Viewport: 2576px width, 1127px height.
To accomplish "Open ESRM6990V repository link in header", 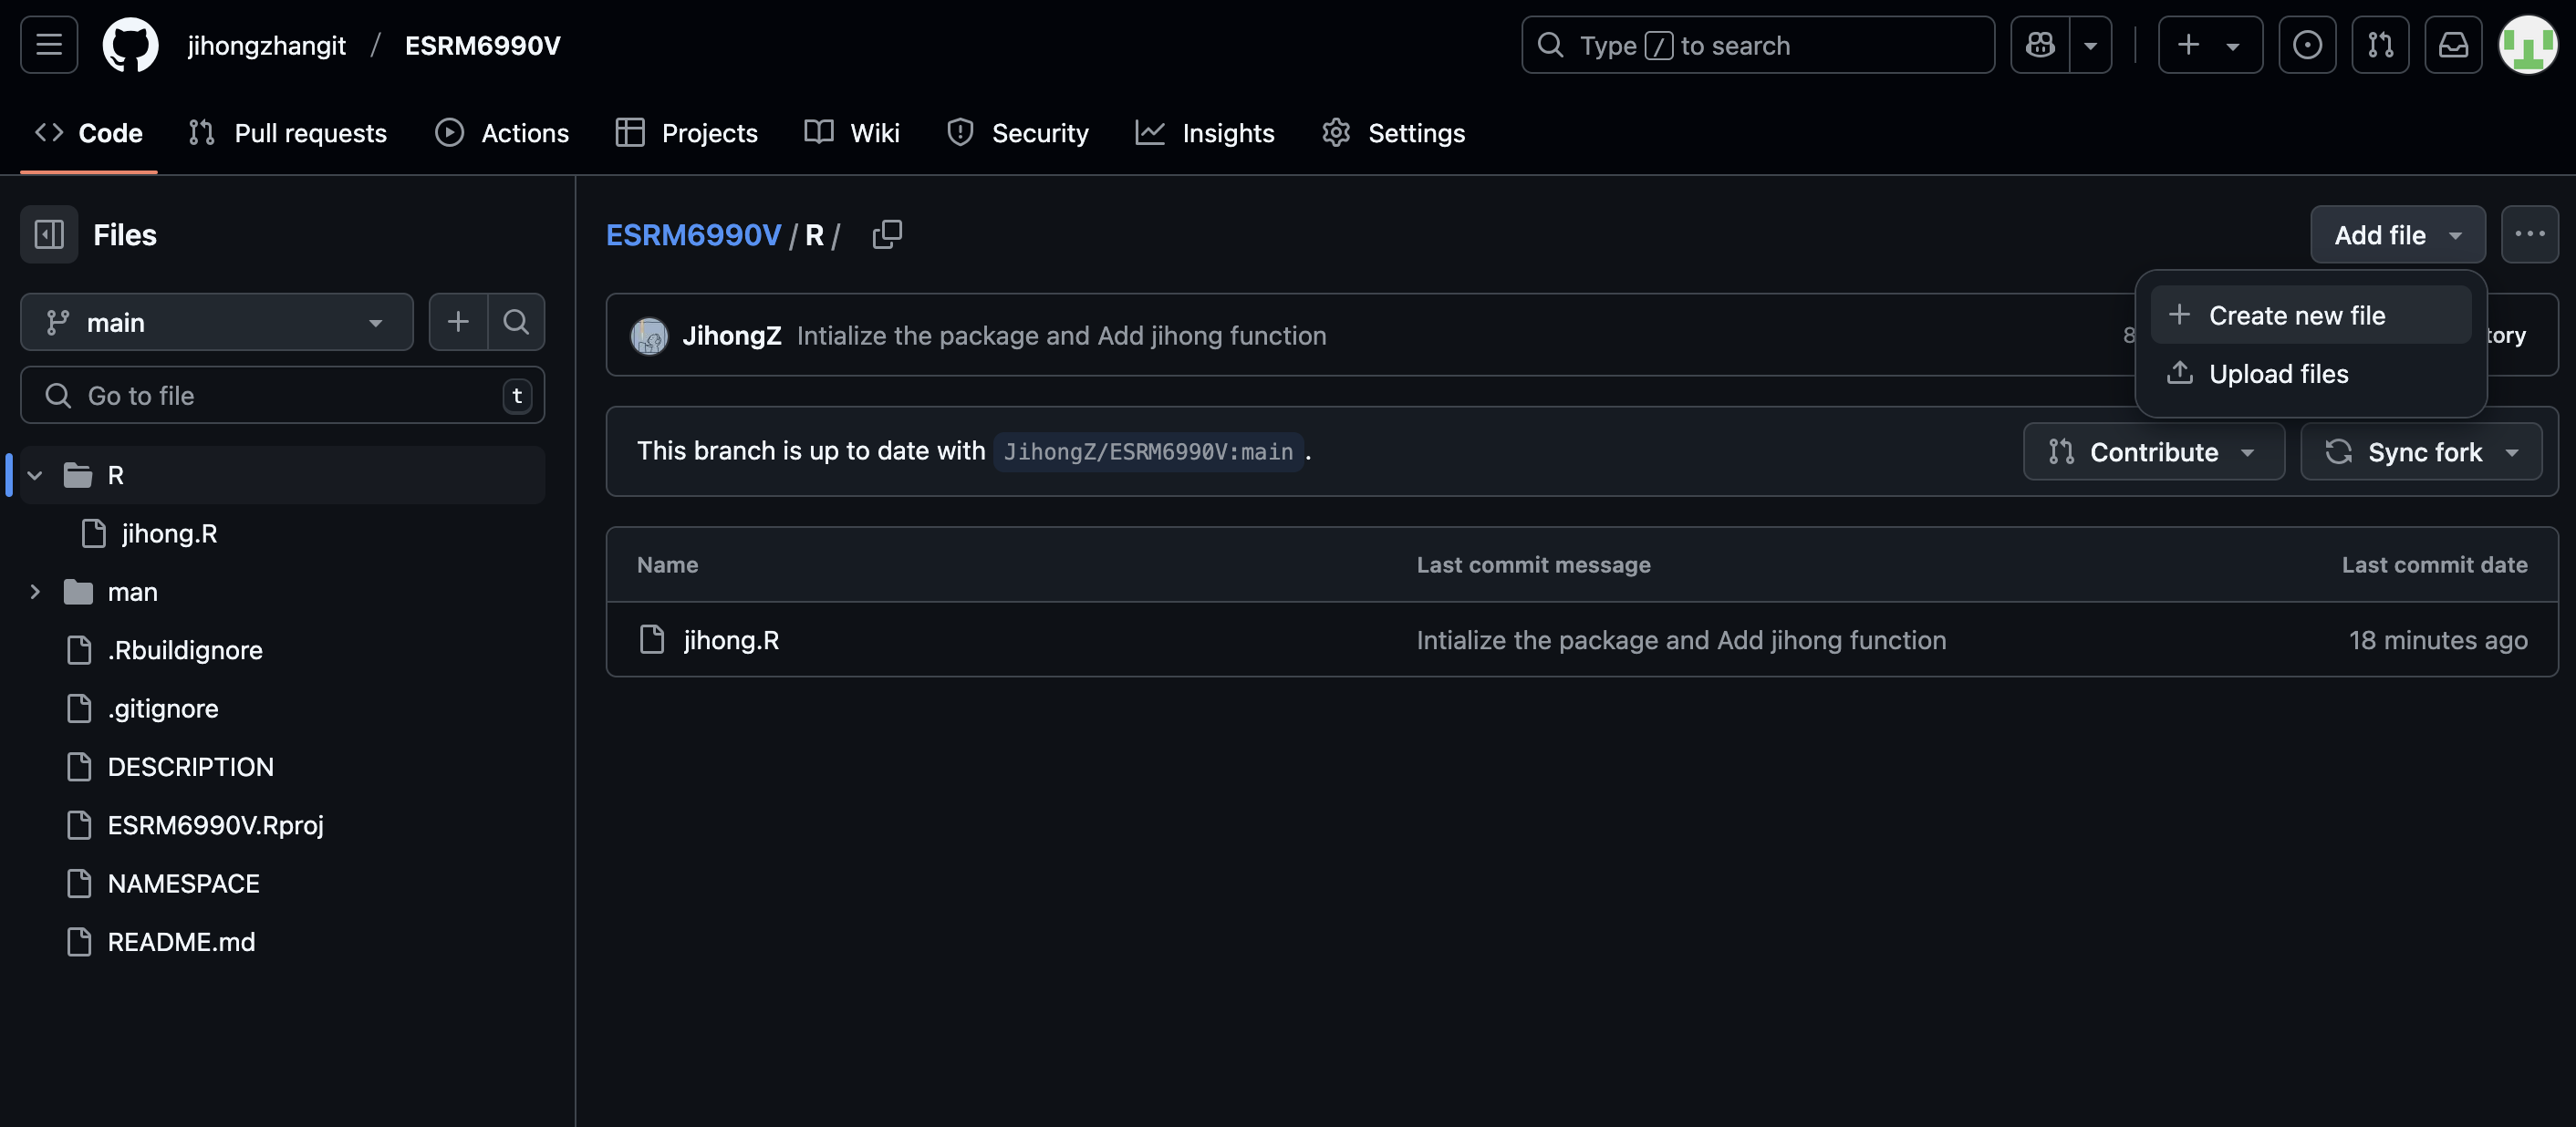I will pos(482,45).
